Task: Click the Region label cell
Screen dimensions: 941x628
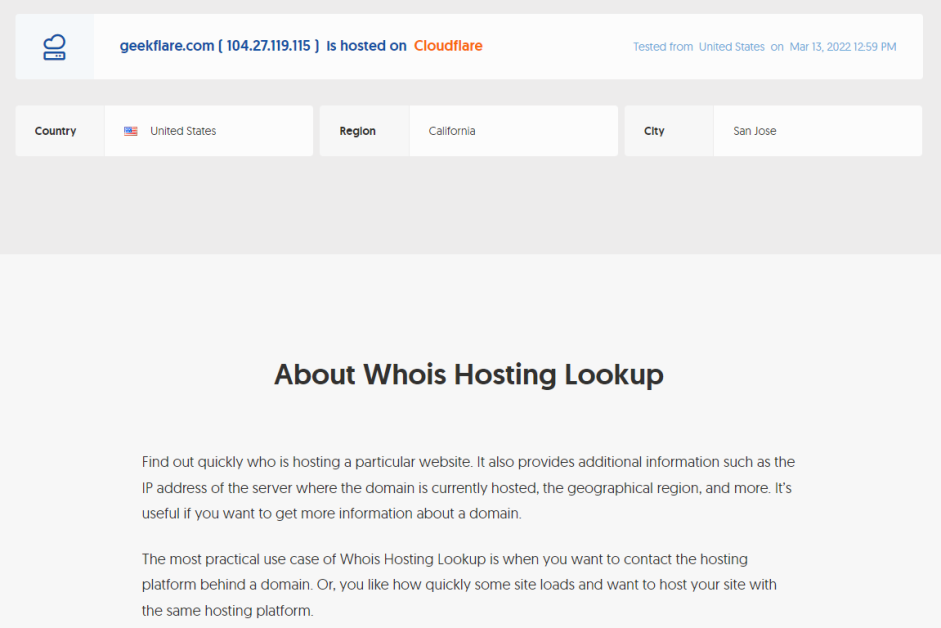Action: (x=365, y=131)
